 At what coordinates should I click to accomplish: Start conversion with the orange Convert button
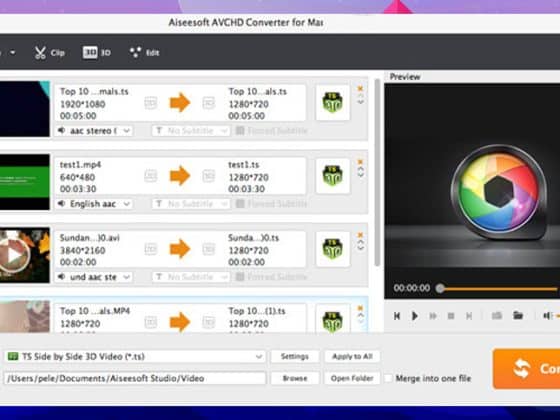(526, 369)
